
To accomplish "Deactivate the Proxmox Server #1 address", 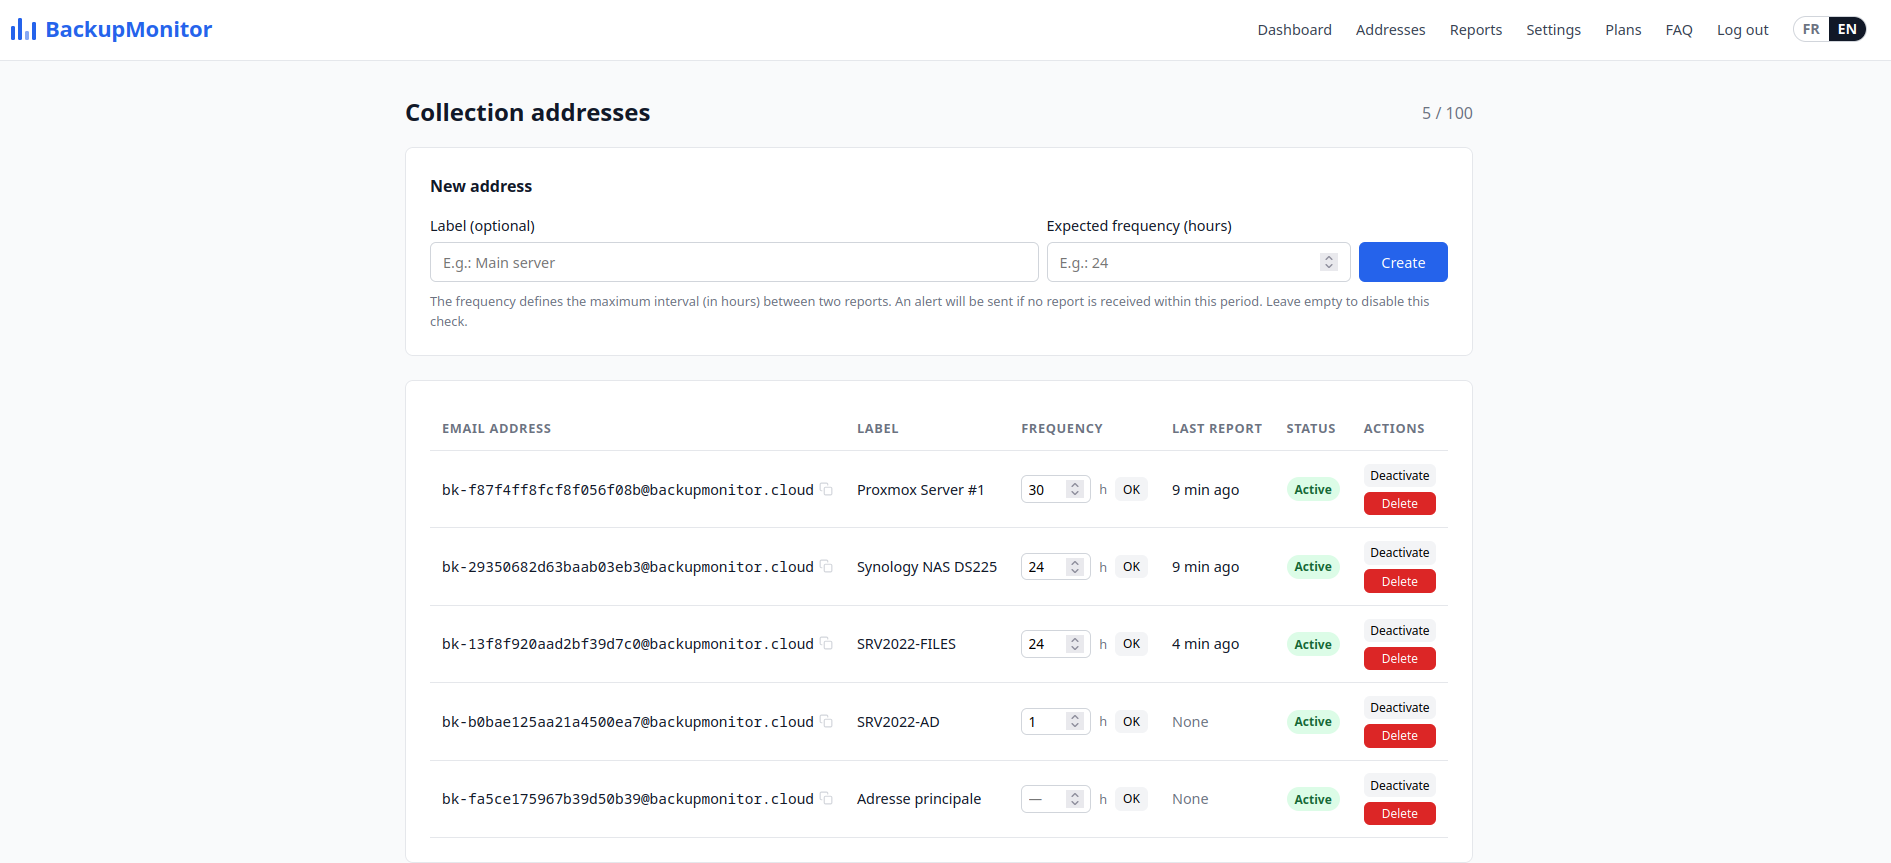I will click(x=1399, y=475).
